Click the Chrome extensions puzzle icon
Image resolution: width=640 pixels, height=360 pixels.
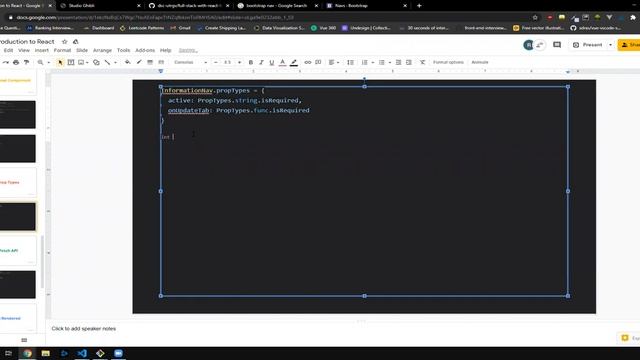pyautogui.click(x=633, y=18)
